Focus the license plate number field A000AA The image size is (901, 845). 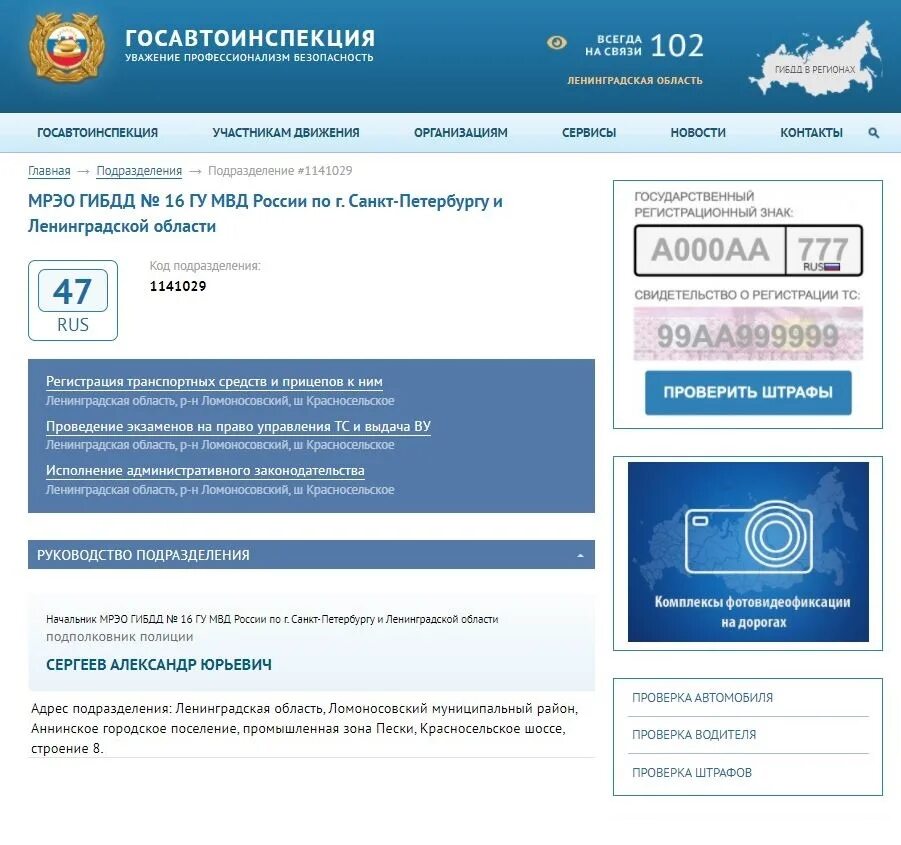(710, 250)
